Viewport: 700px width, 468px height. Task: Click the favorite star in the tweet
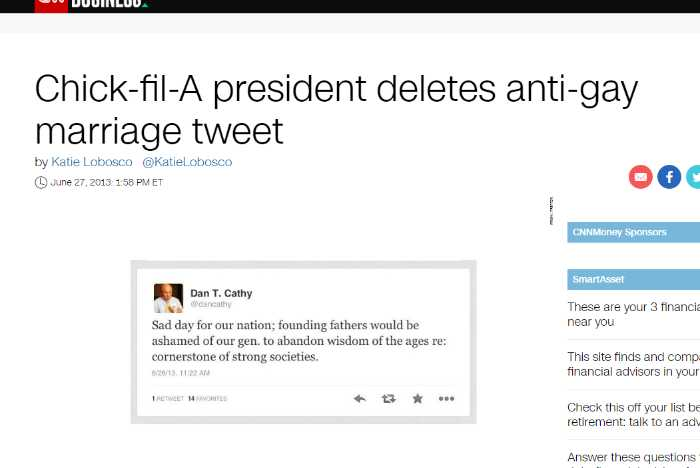(x=417, y=398)
